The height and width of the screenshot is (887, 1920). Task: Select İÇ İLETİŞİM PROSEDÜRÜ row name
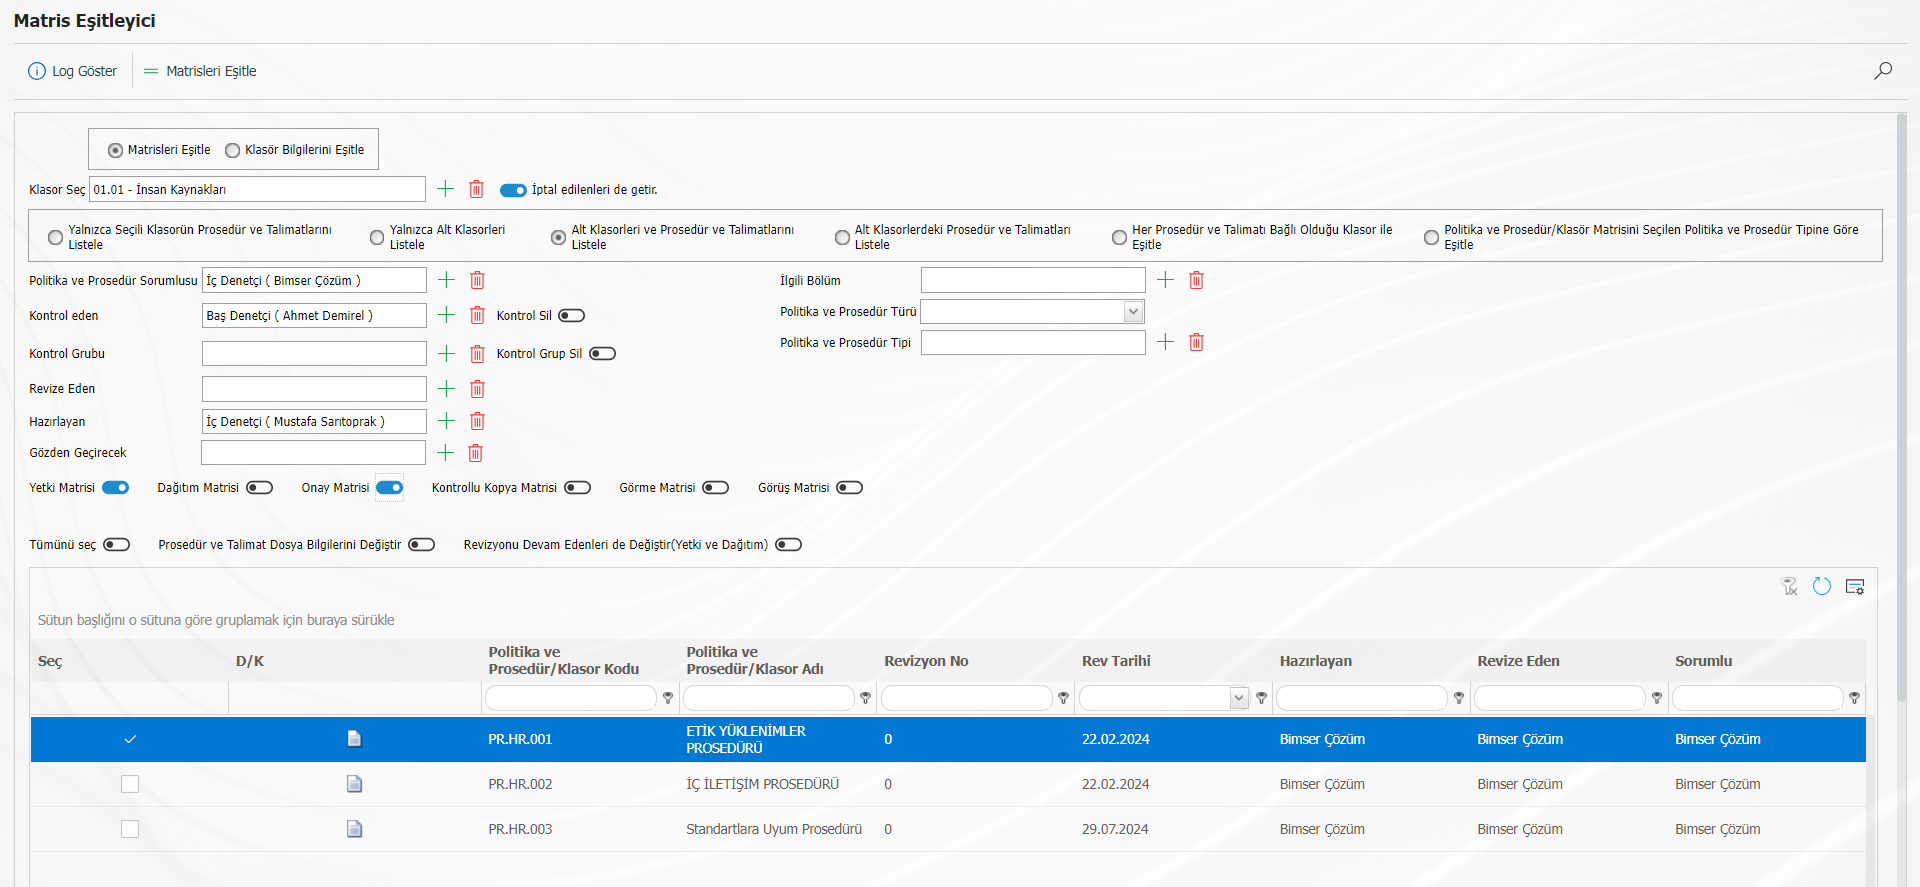[x=762, y=784]
